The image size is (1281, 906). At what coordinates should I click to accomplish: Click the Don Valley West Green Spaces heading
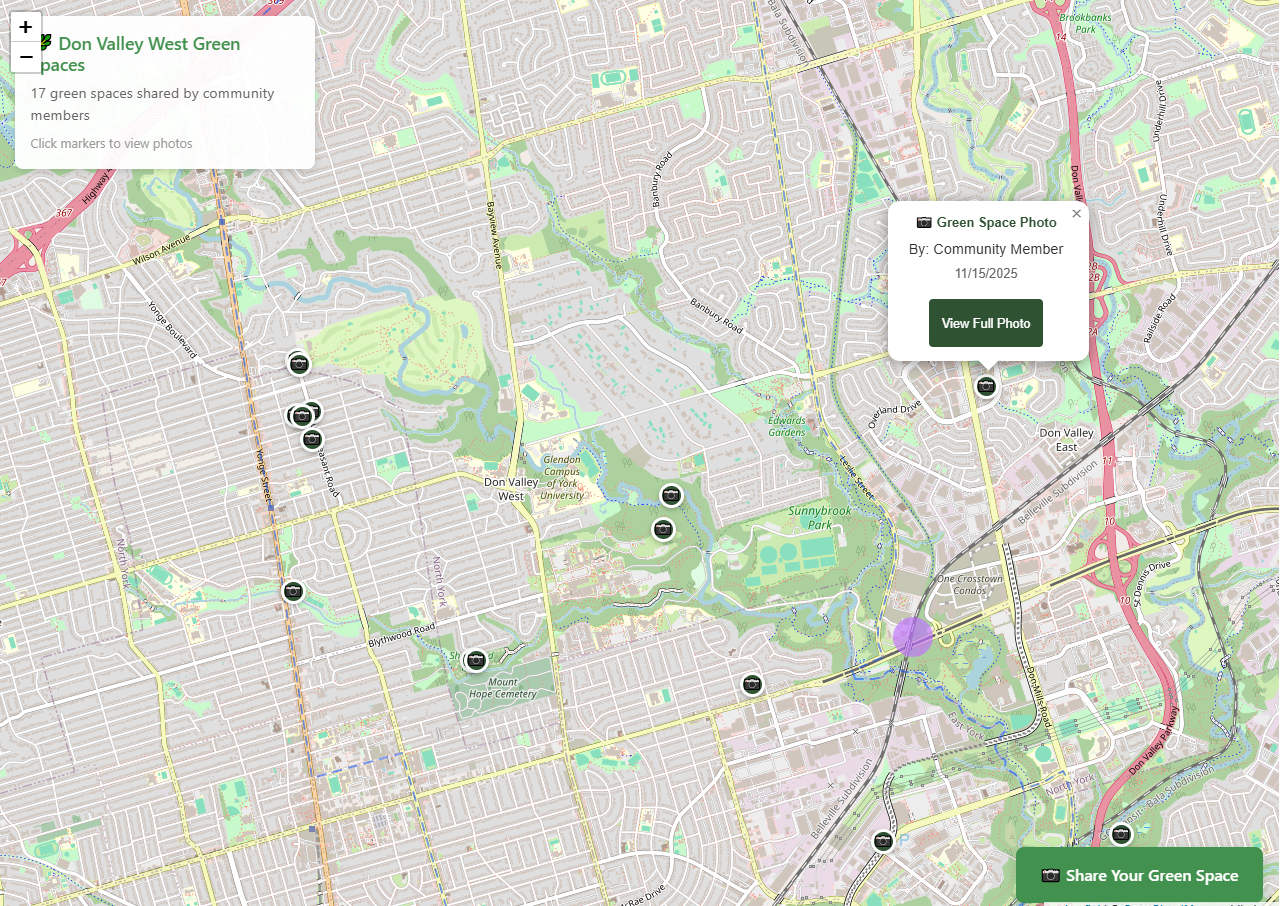pyautogui.click(x=148, y=54)
